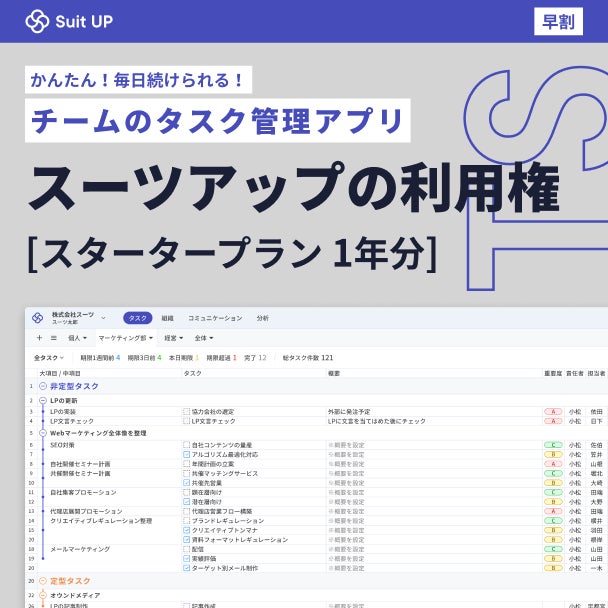Click the 早割 badge in the header
The image size is (608, 608).
point(558,21)
